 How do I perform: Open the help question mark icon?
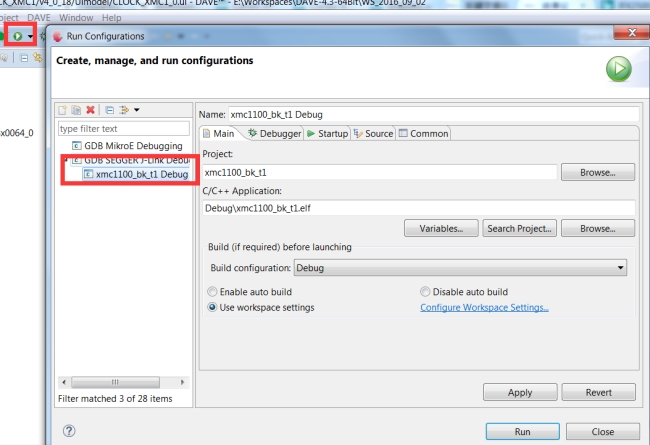click(69, 431)
